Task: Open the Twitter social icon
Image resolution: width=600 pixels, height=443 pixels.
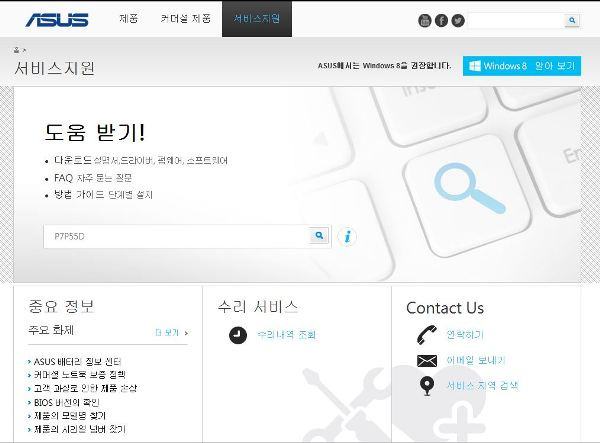Action: tap(458, 21)
